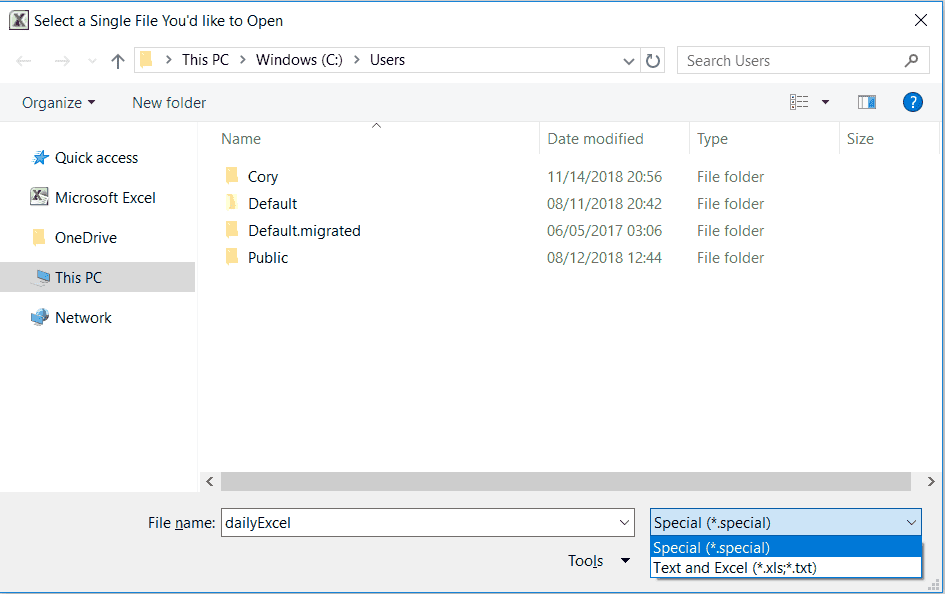Open the Cory folder
The image size is (945, 594).
click(x=263, y=176)
